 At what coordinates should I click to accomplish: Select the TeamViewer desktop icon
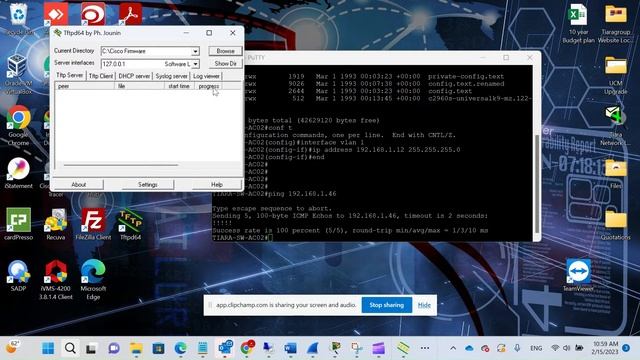578,276
